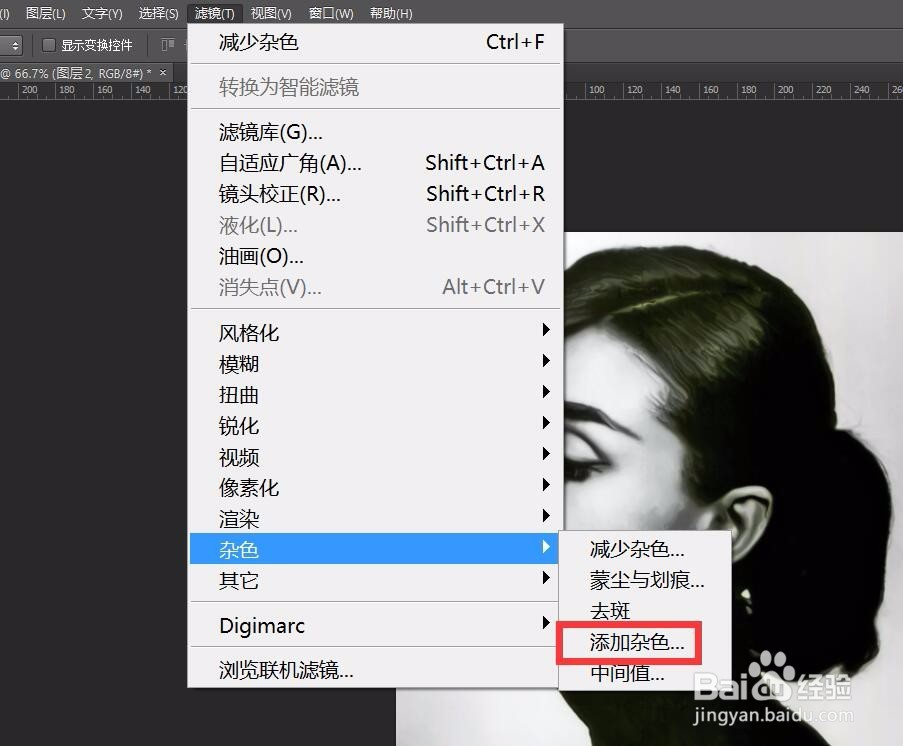Toggle the 显示变换控件 checkbox
This screenshot has width=903, height=746.
(x=49, y=45)
